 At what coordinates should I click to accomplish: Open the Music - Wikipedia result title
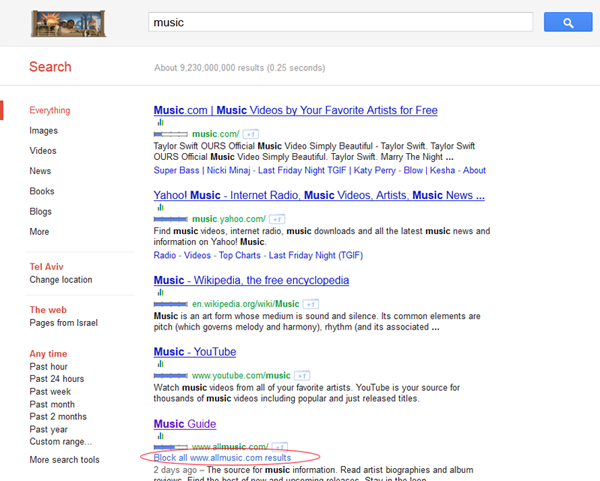pos(251,281)
